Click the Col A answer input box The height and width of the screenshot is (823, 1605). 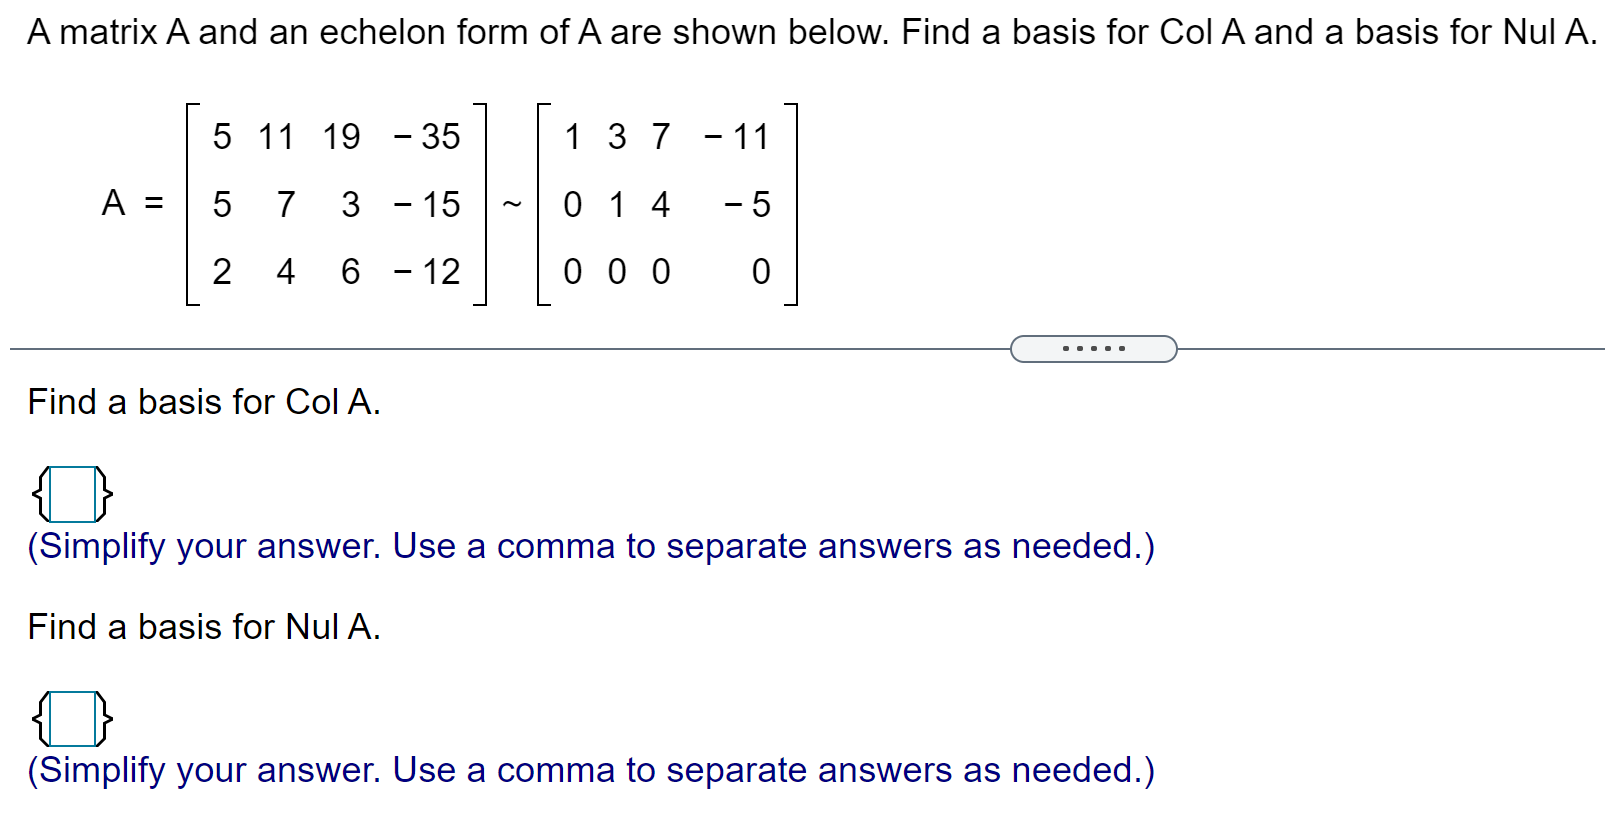click(71, 492)
